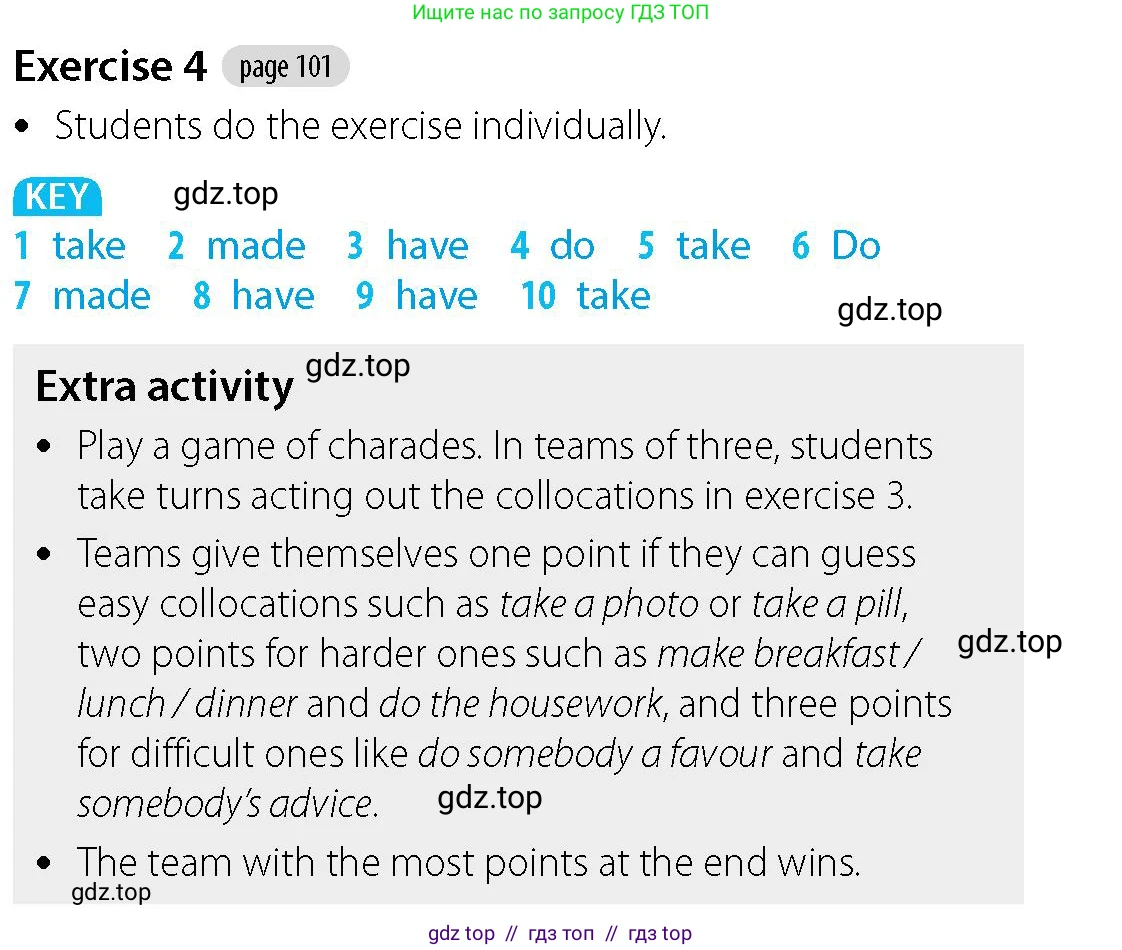Viewport: 1122px width, 950px height.
Task: Select answer 2 made
Action: [x=237, y=245]
